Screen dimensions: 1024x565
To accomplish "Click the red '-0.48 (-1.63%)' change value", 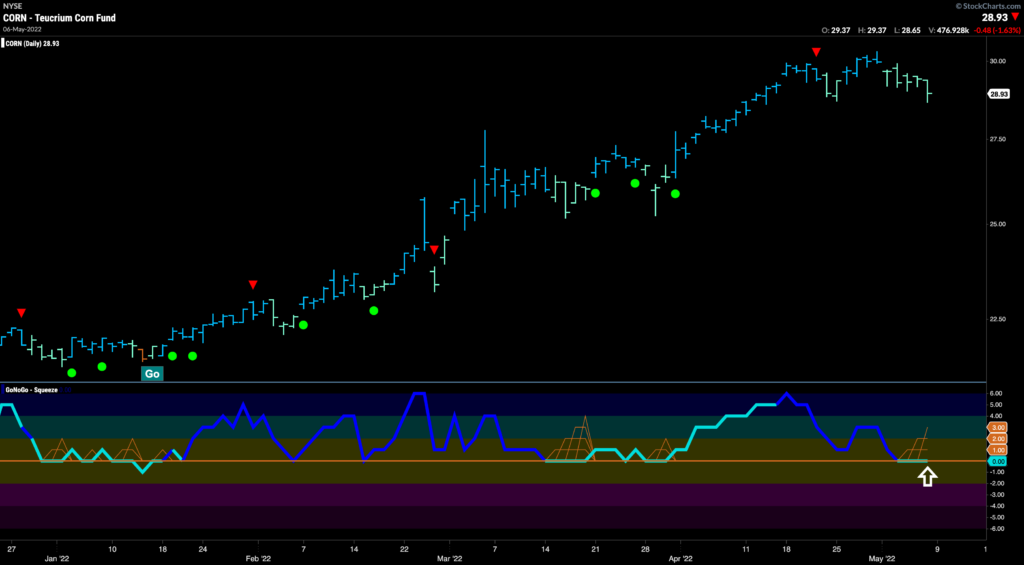I will [x=998, y=29].
